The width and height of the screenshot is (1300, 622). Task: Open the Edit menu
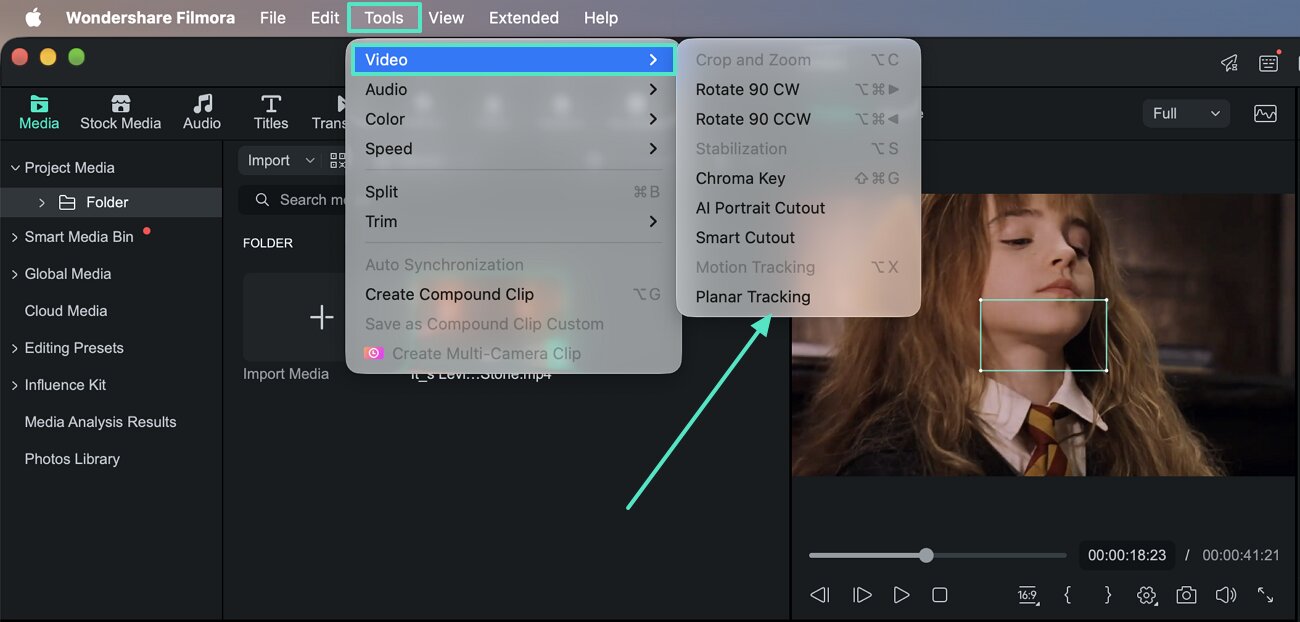325,18
